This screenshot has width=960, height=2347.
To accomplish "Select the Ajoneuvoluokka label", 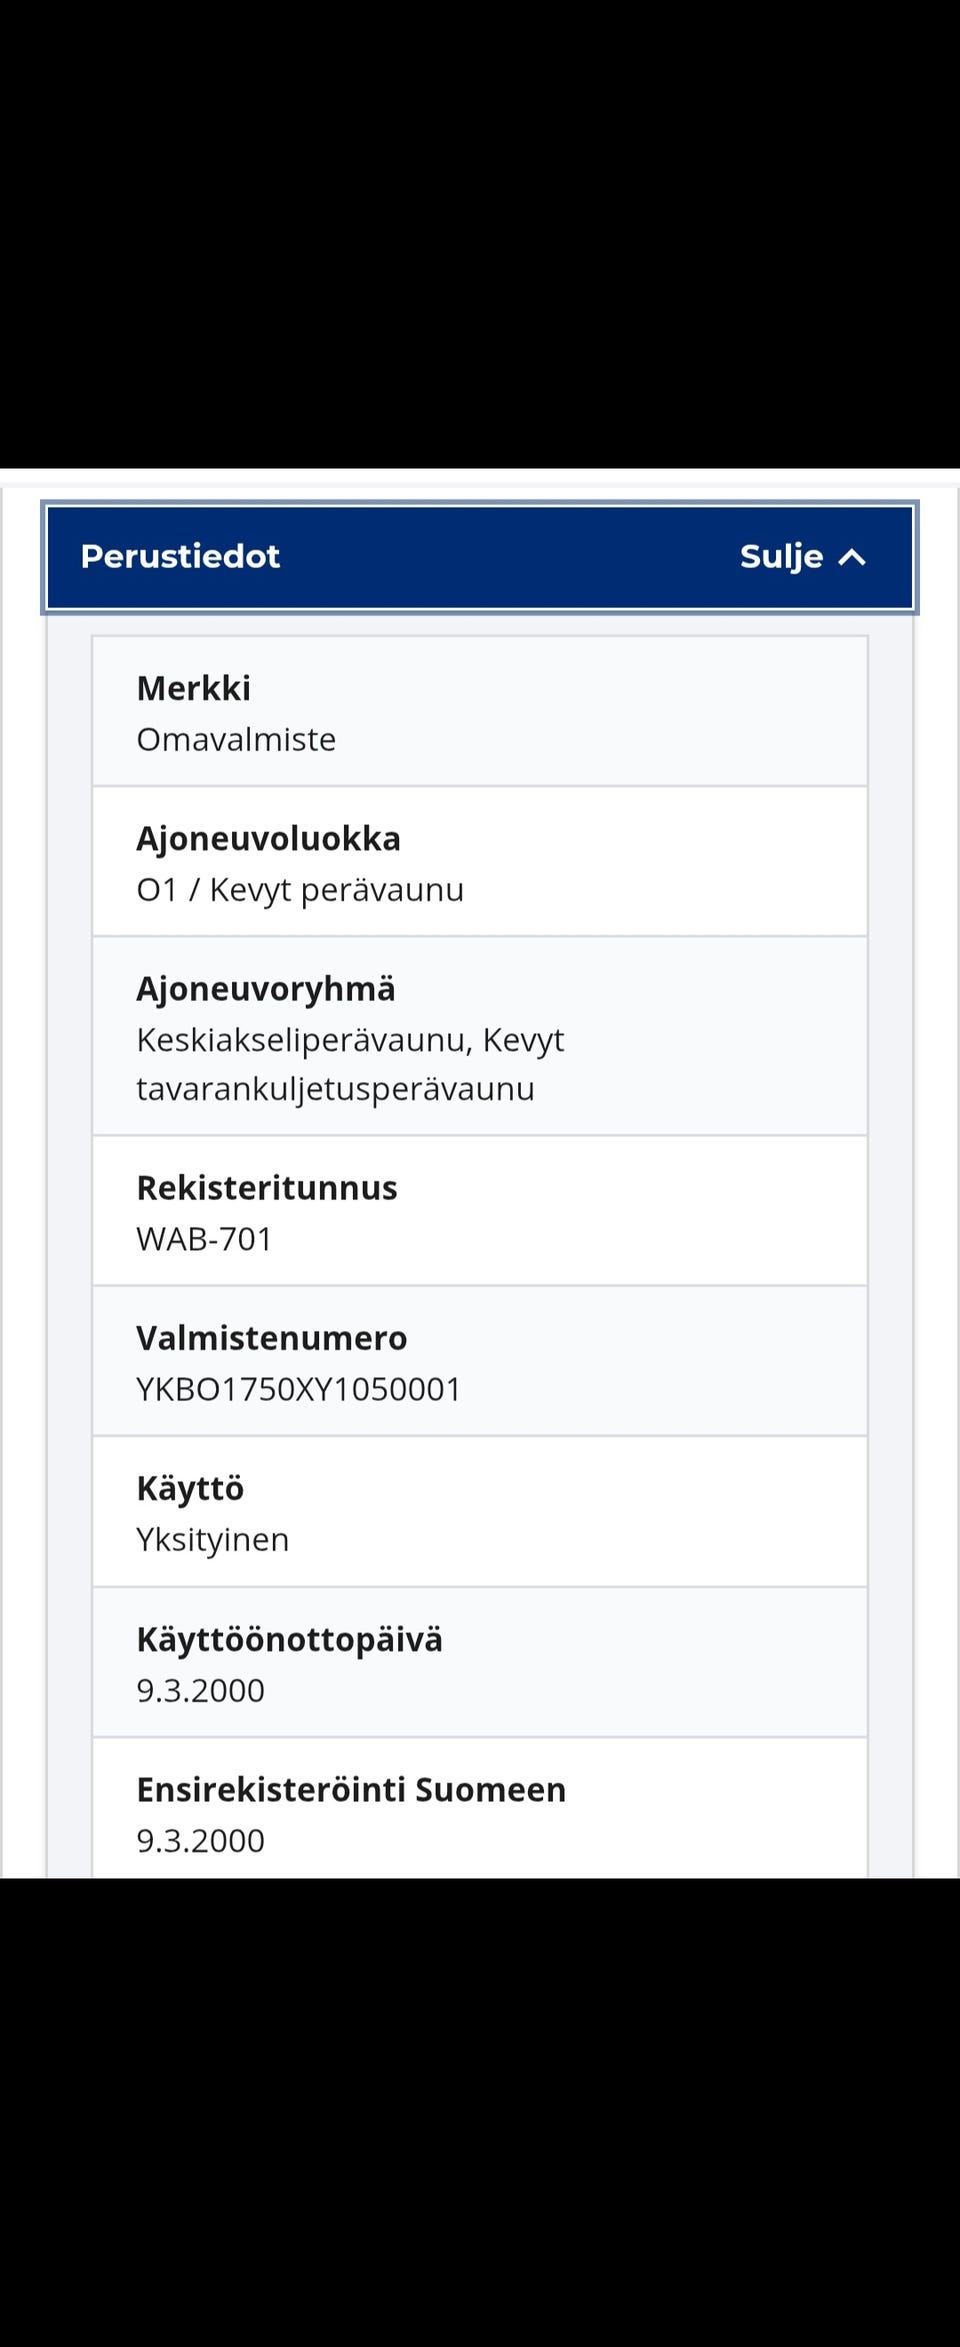I will pos(268,839).
